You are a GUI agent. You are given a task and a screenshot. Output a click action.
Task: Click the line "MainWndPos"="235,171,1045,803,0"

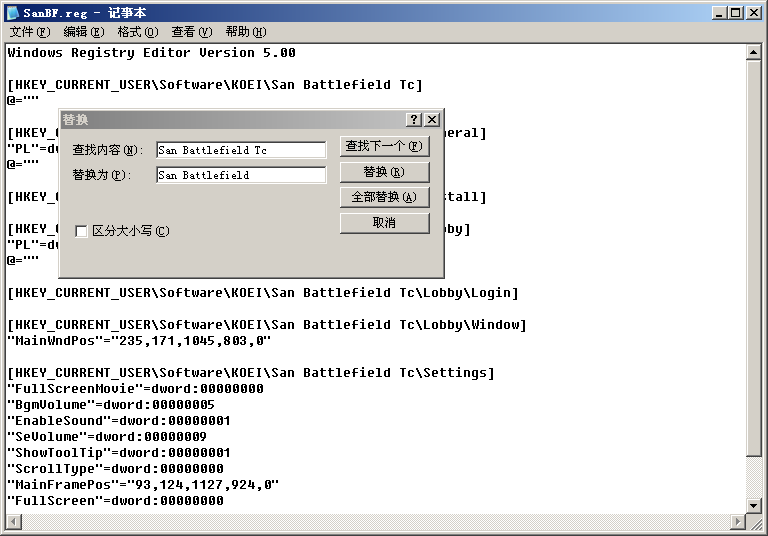coord(139,341)
